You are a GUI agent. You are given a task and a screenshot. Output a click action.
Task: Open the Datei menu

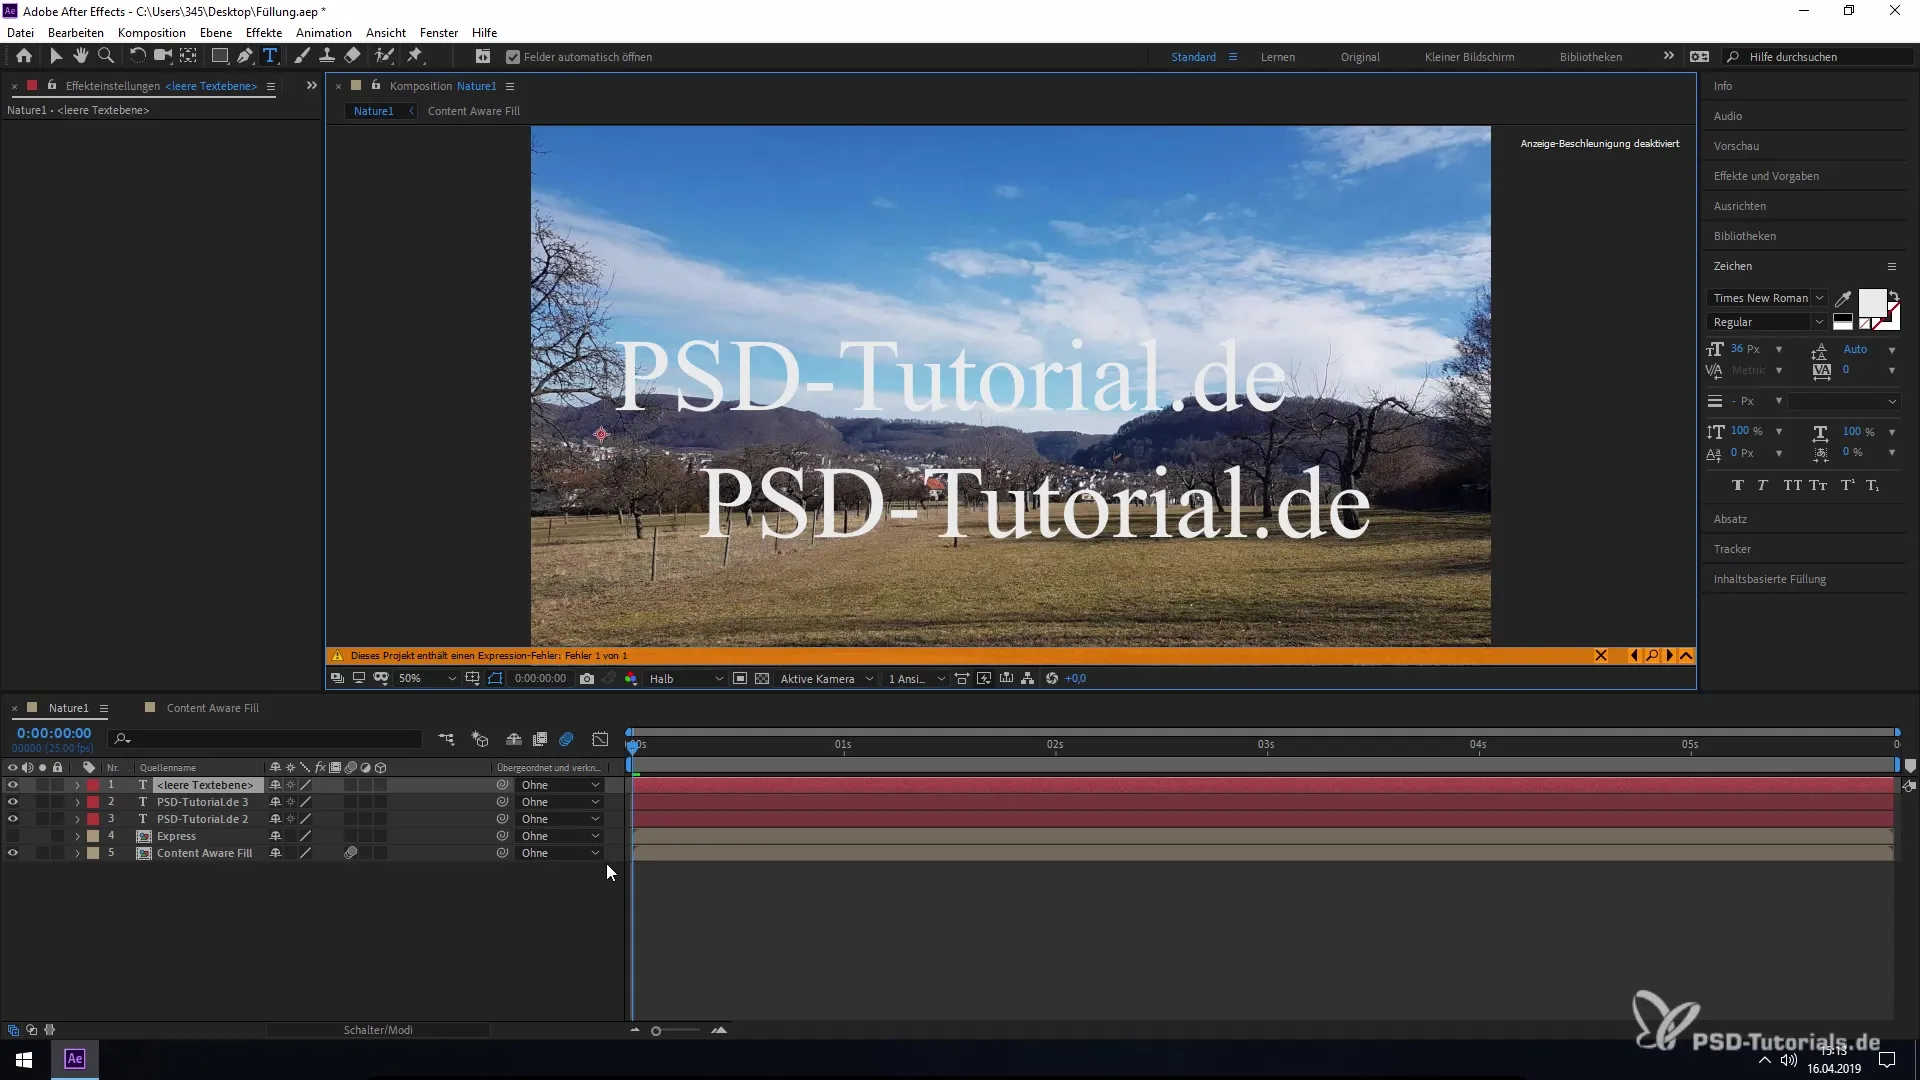click(x=20, y=32)
